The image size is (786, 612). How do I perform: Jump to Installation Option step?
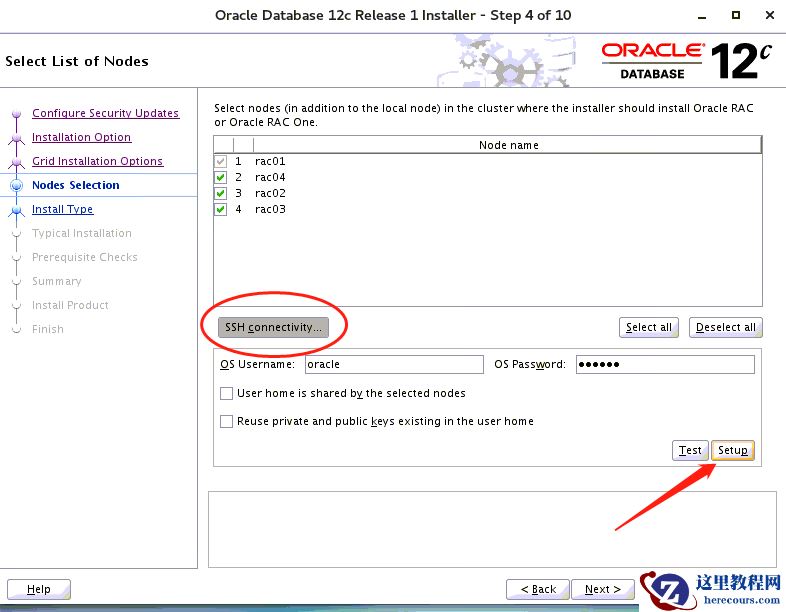click(x=82, y=137)
